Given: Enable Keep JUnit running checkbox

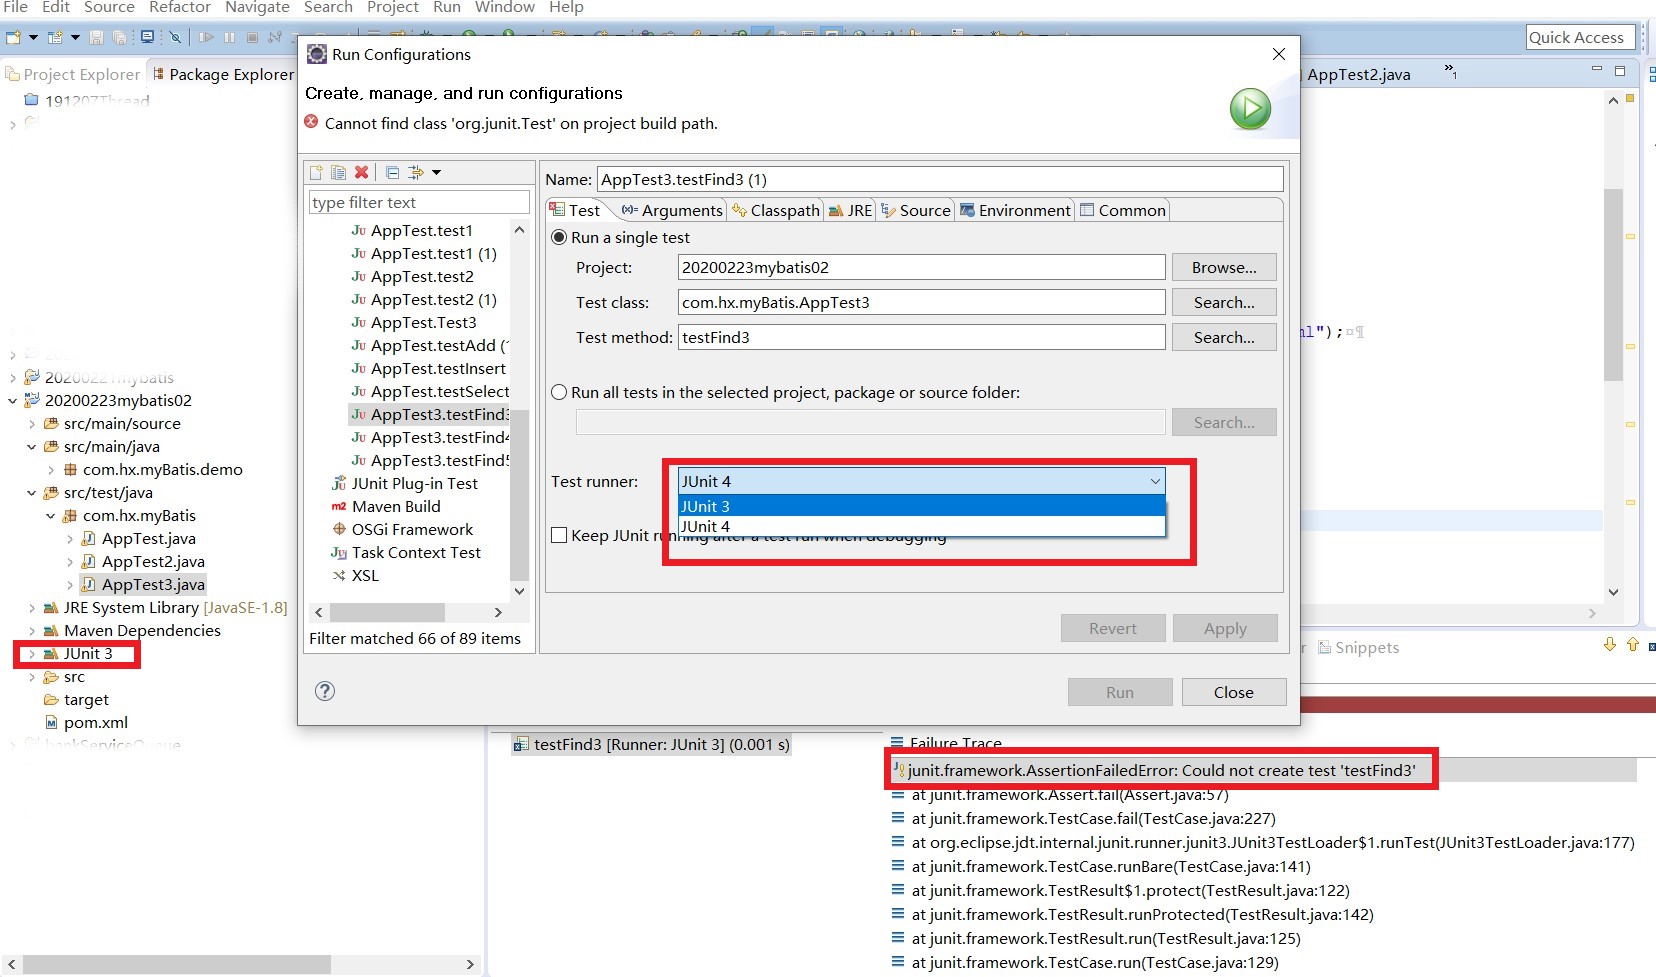Looking at the screenshot, I should (559, 535).
